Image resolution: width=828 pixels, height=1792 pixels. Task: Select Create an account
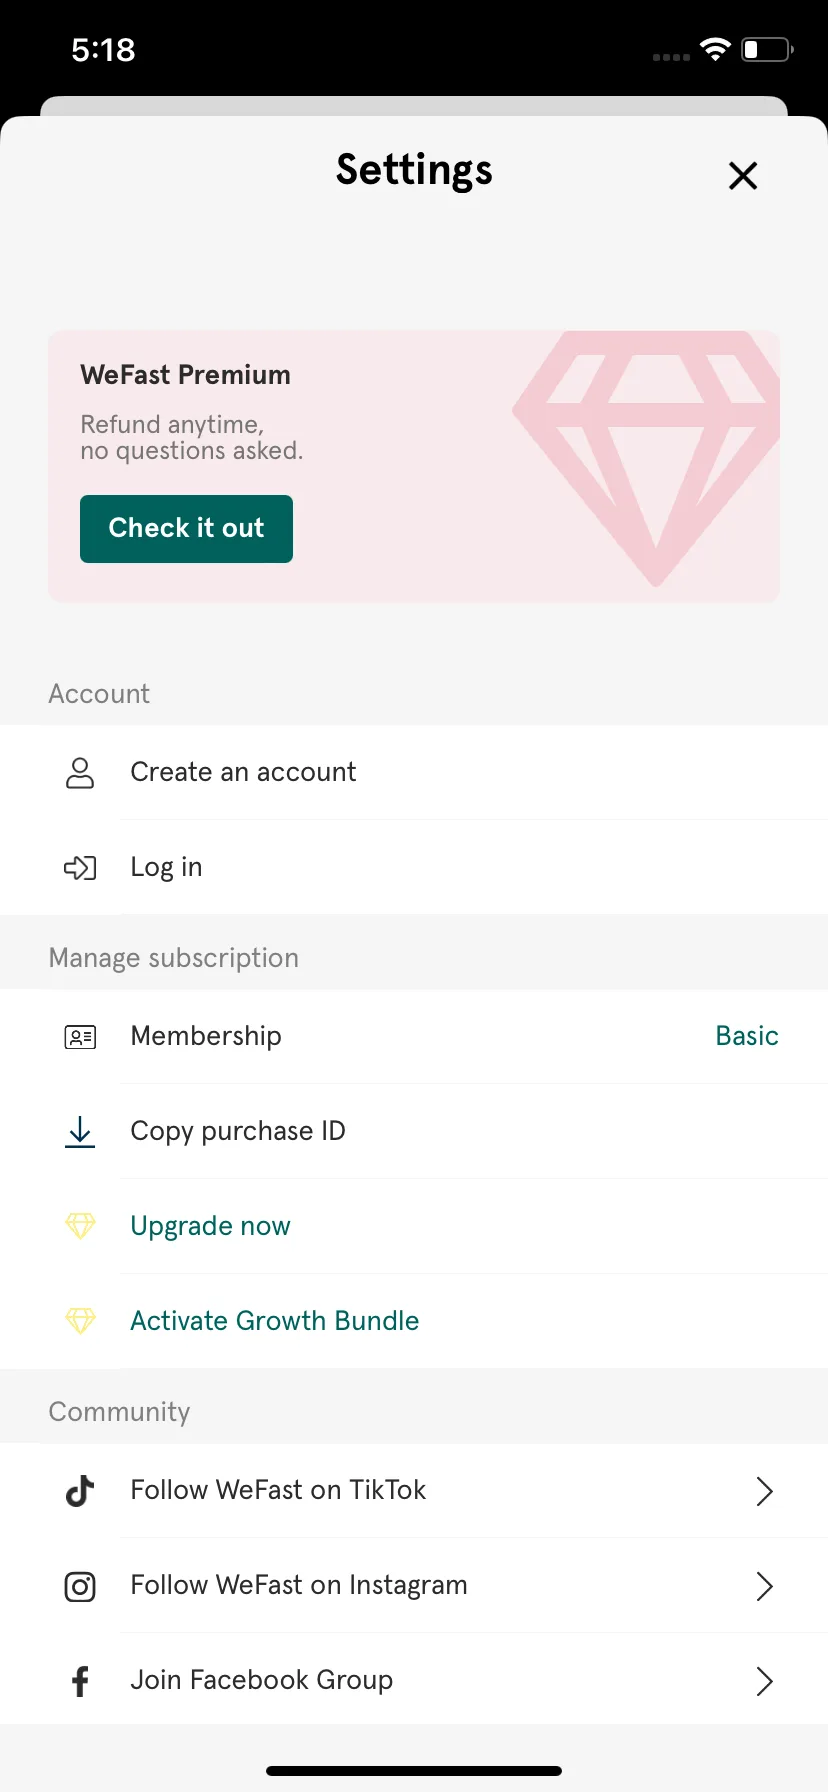(414, 772)
